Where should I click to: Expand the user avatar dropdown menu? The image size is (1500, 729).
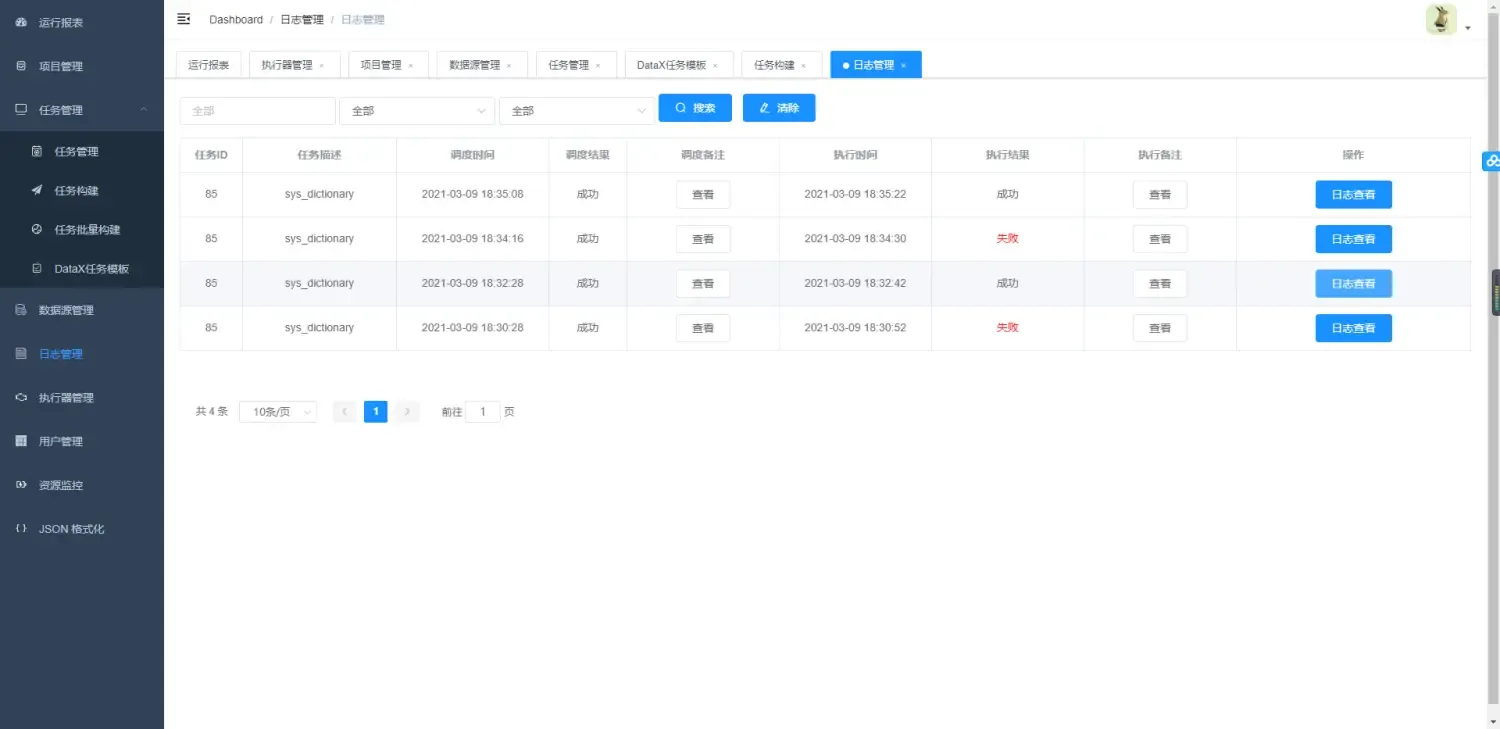pos(1440,19)
